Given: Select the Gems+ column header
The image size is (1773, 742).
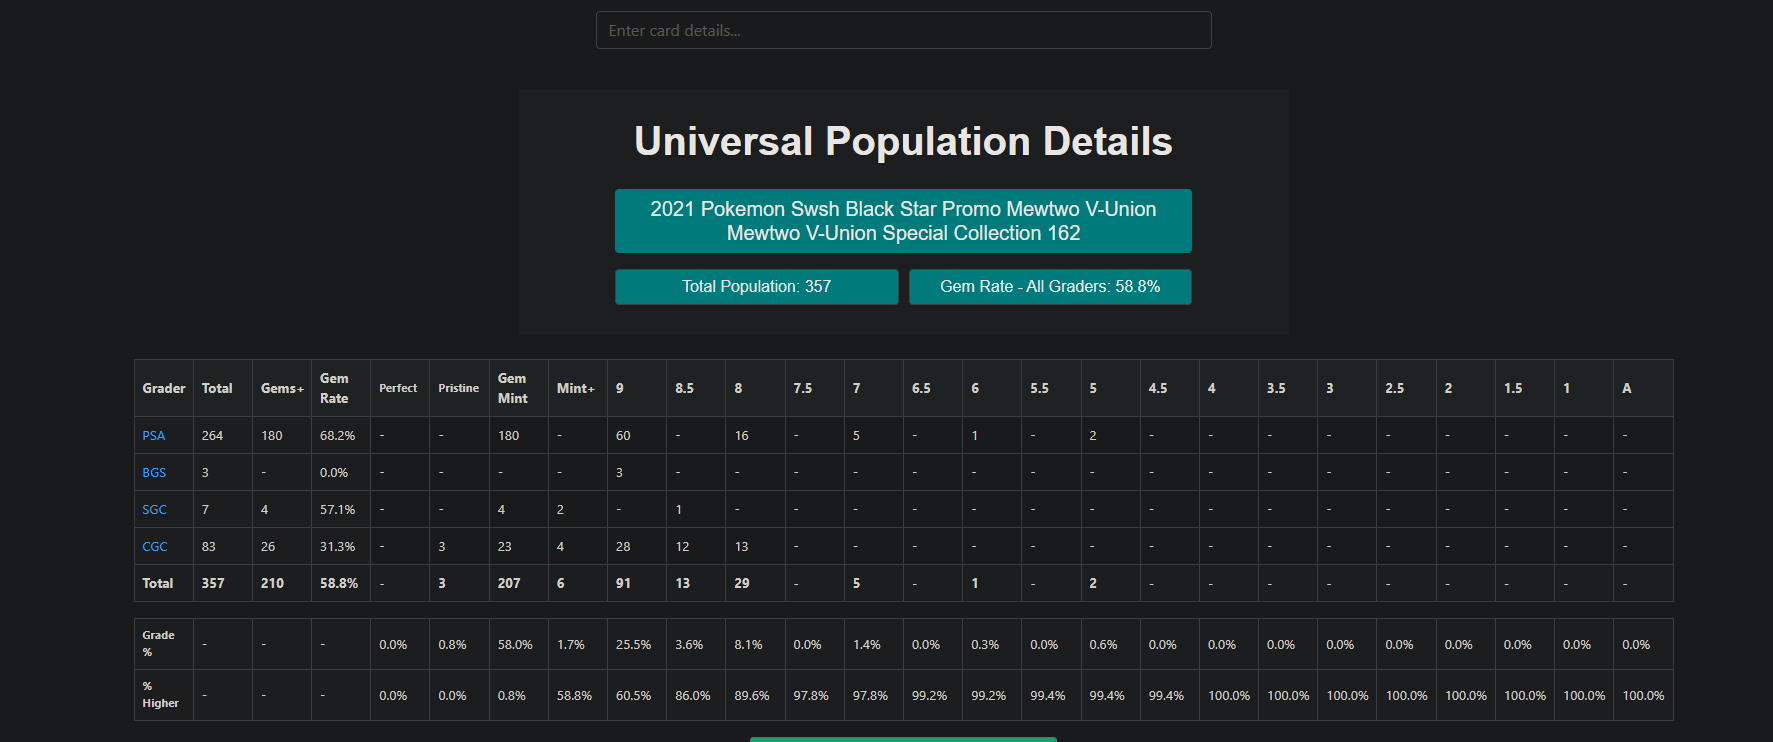Looking at the screenshot, I should [x=282, y=388].
